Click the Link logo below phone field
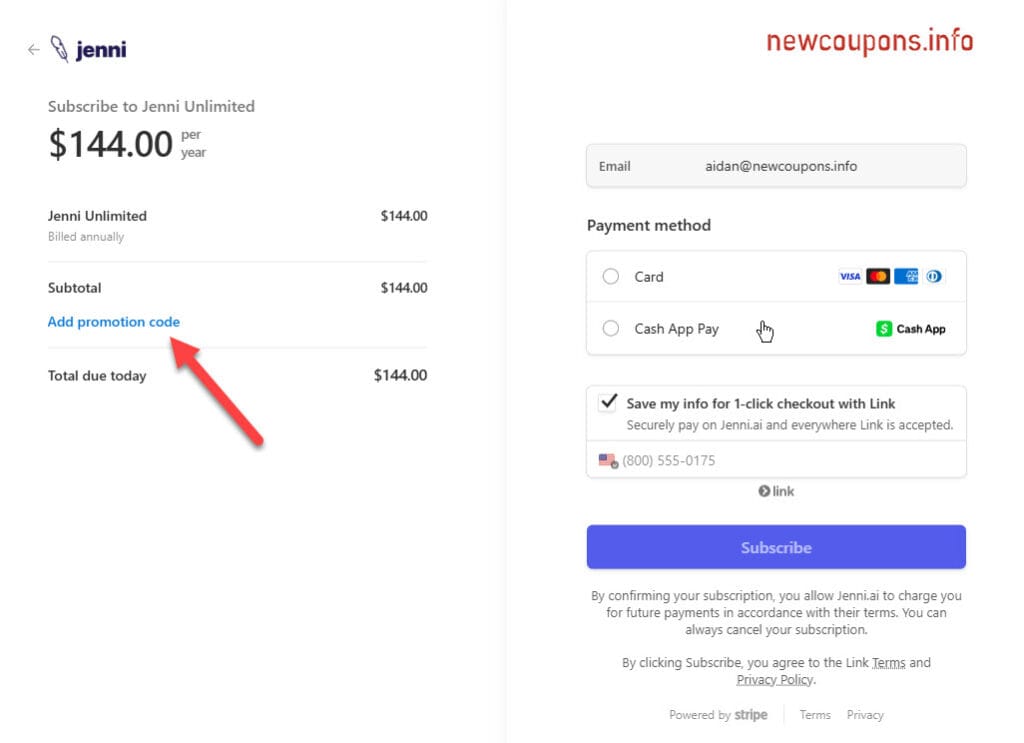 776,491
